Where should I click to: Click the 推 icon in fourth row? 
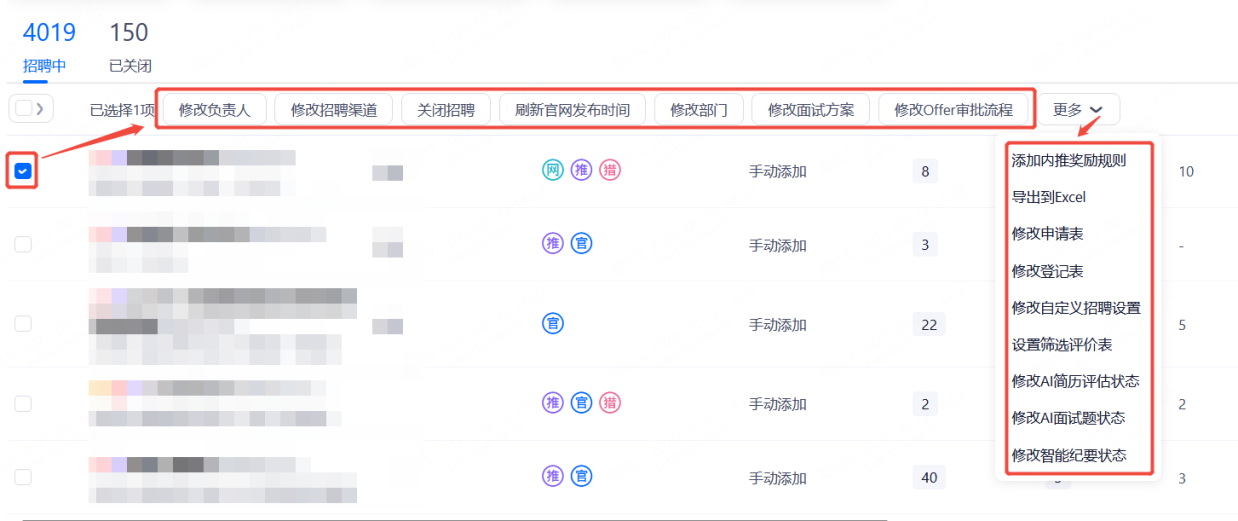[x=552, y=403]
